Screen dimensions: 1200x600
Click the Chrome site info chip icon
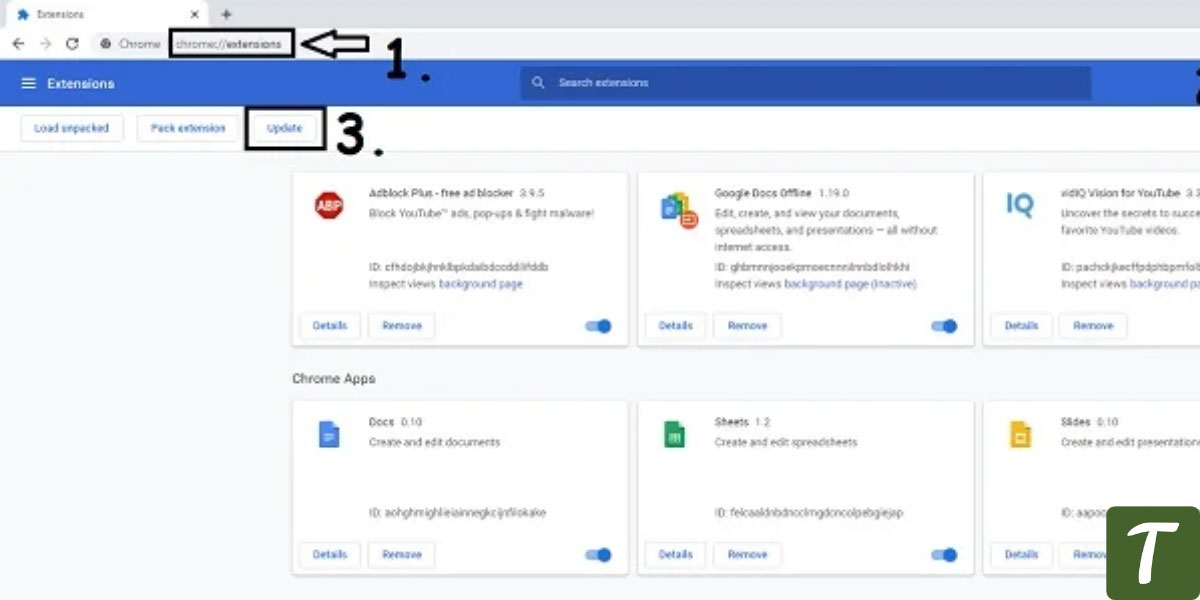(x=106, y=44)
